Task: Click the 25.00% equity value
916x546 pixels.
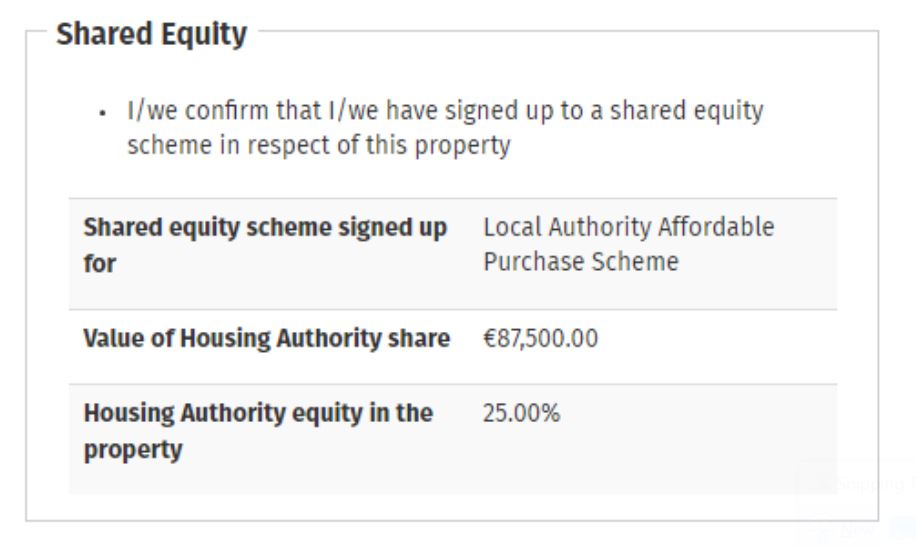Action: pos(521,413)
